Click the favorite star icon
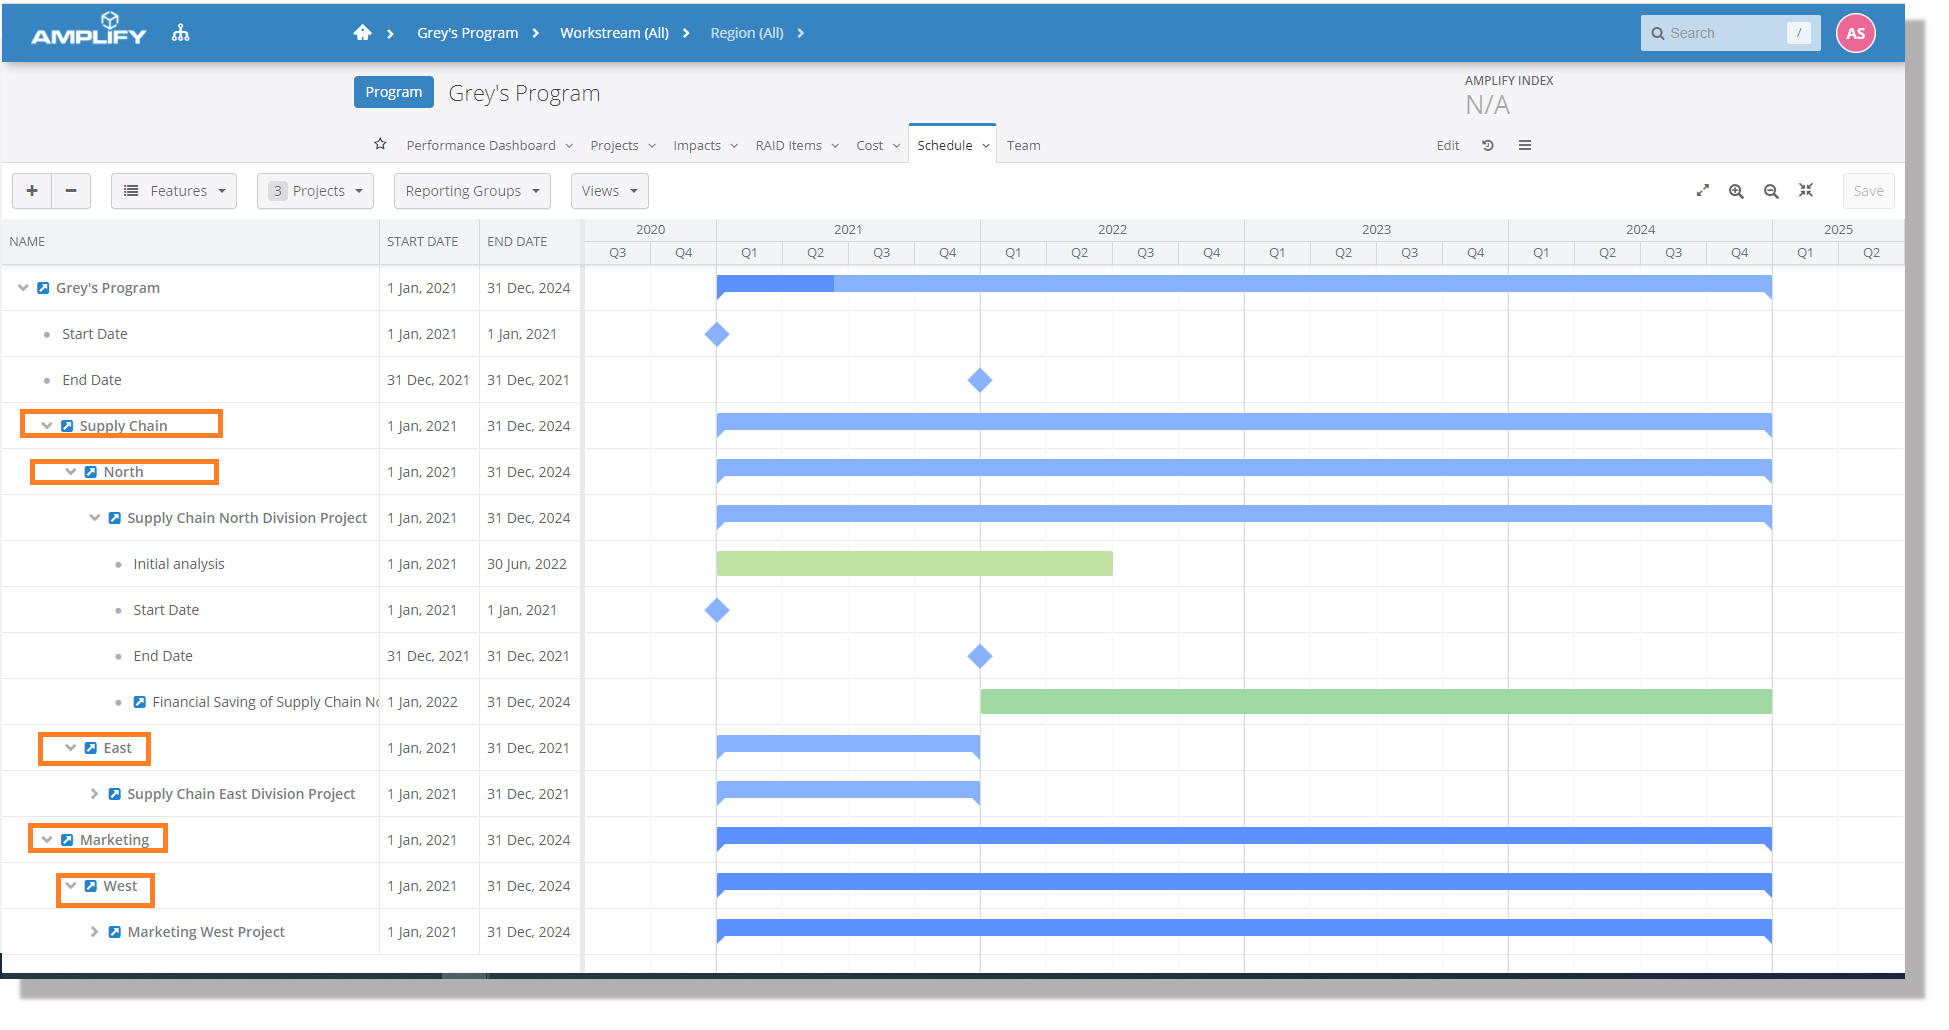This screenshot has height=1030, width=1949. pyautogui.click(x=380, y=144)
